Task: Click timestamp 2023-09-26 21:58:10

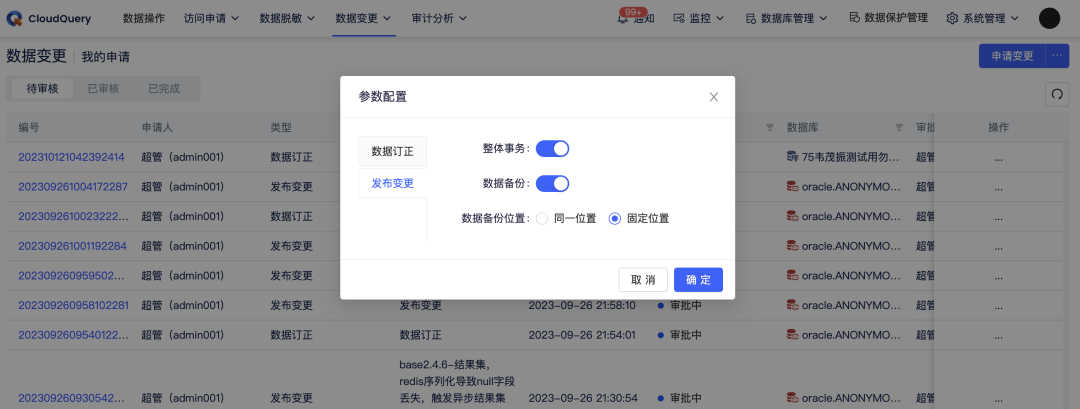Action: click(x=581, y=305)
